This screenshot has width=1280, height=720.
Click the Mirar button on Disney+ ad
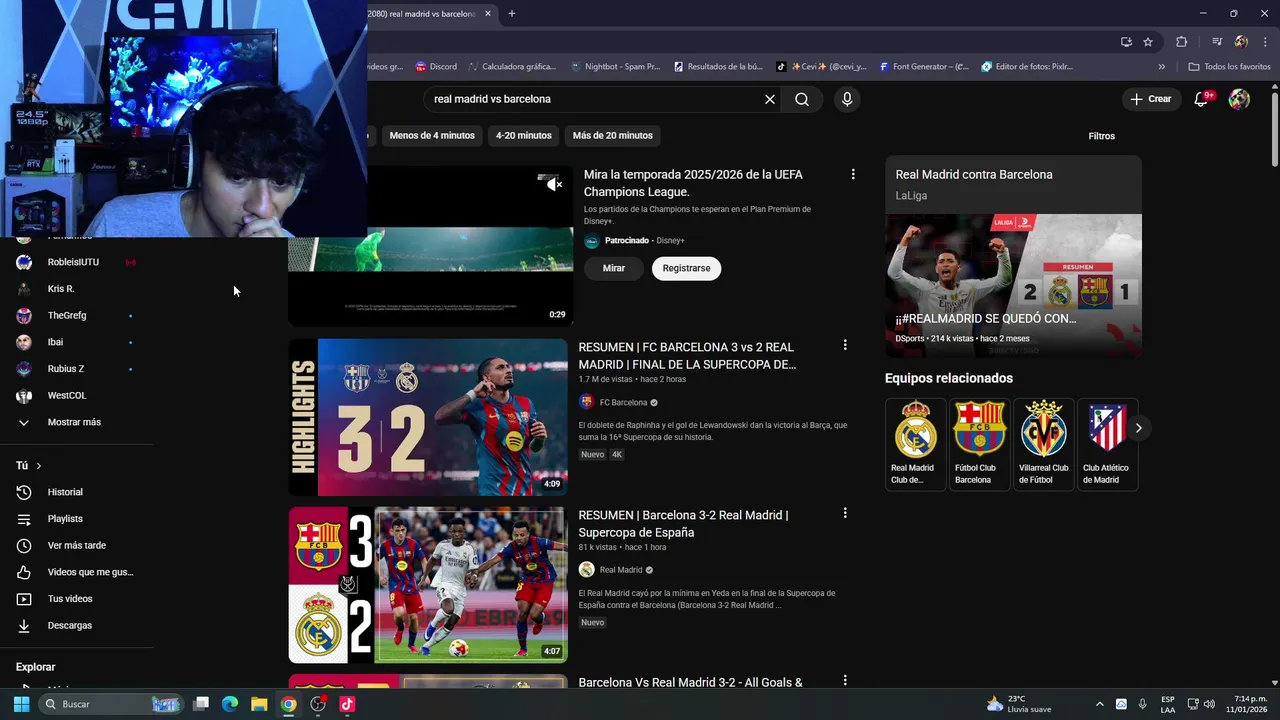614,268
